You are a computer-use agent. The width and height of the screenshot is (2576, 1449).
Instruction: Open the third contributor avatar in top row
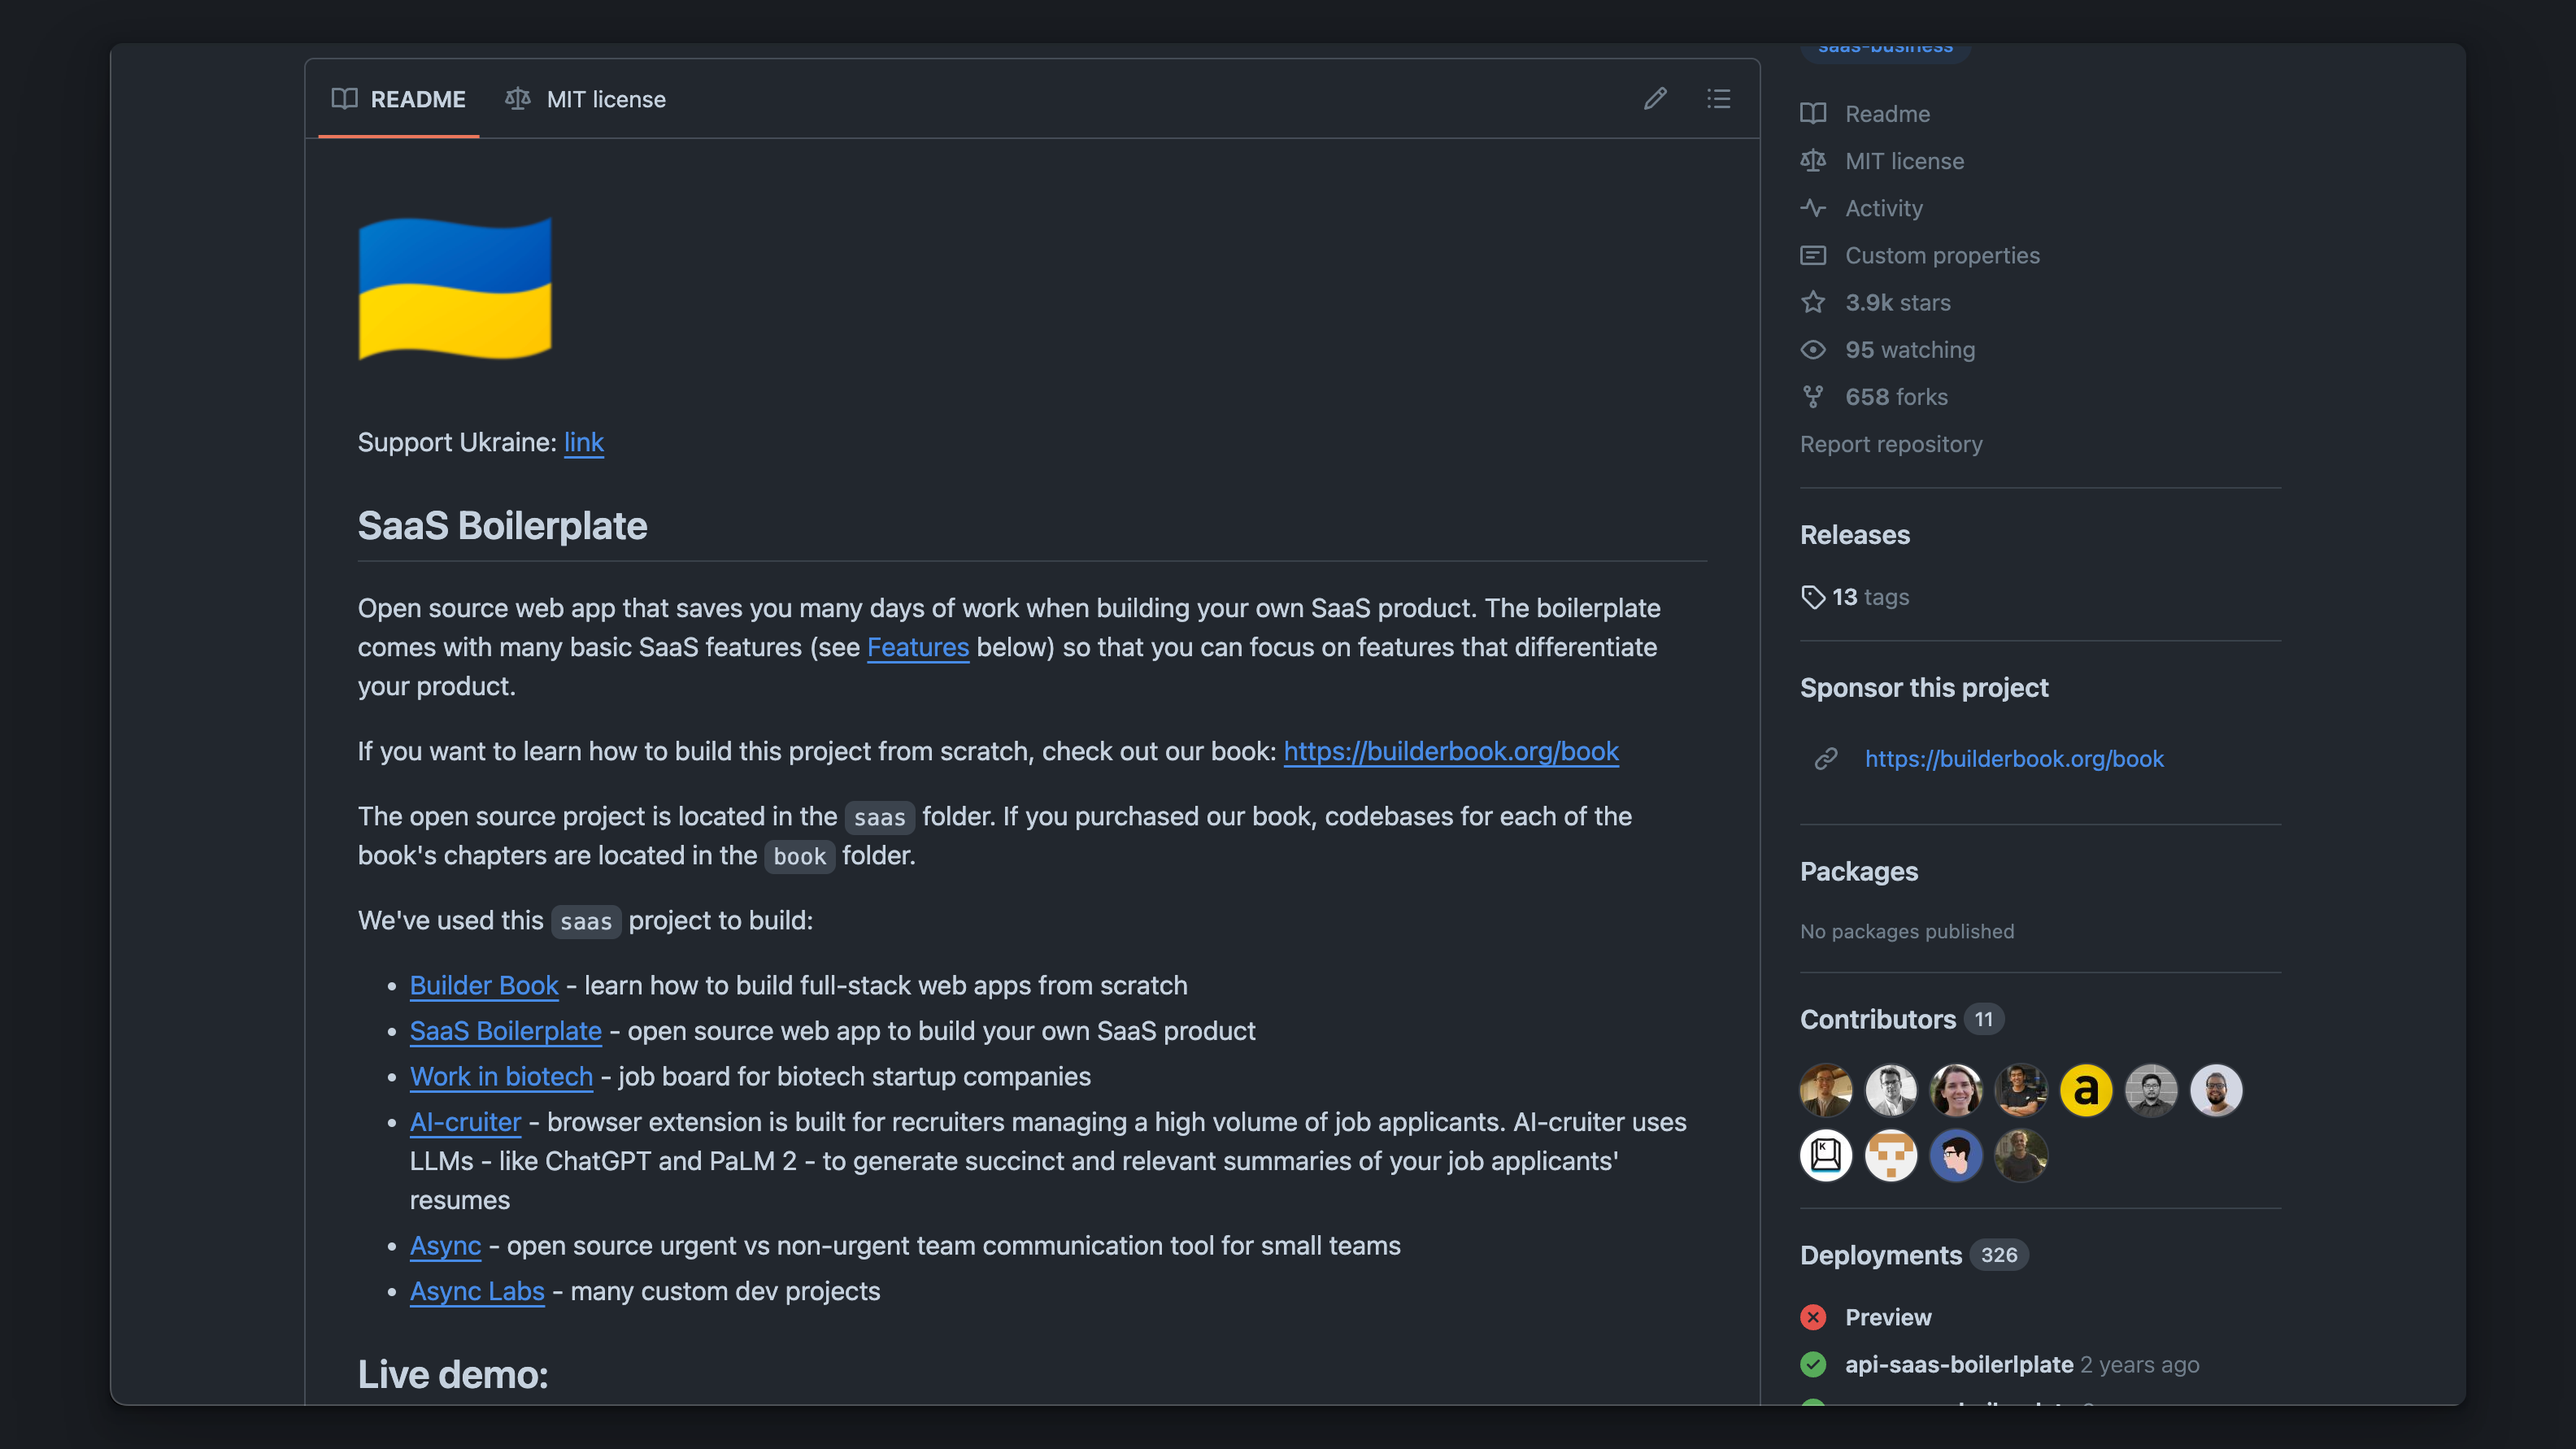point(1956,1090)
